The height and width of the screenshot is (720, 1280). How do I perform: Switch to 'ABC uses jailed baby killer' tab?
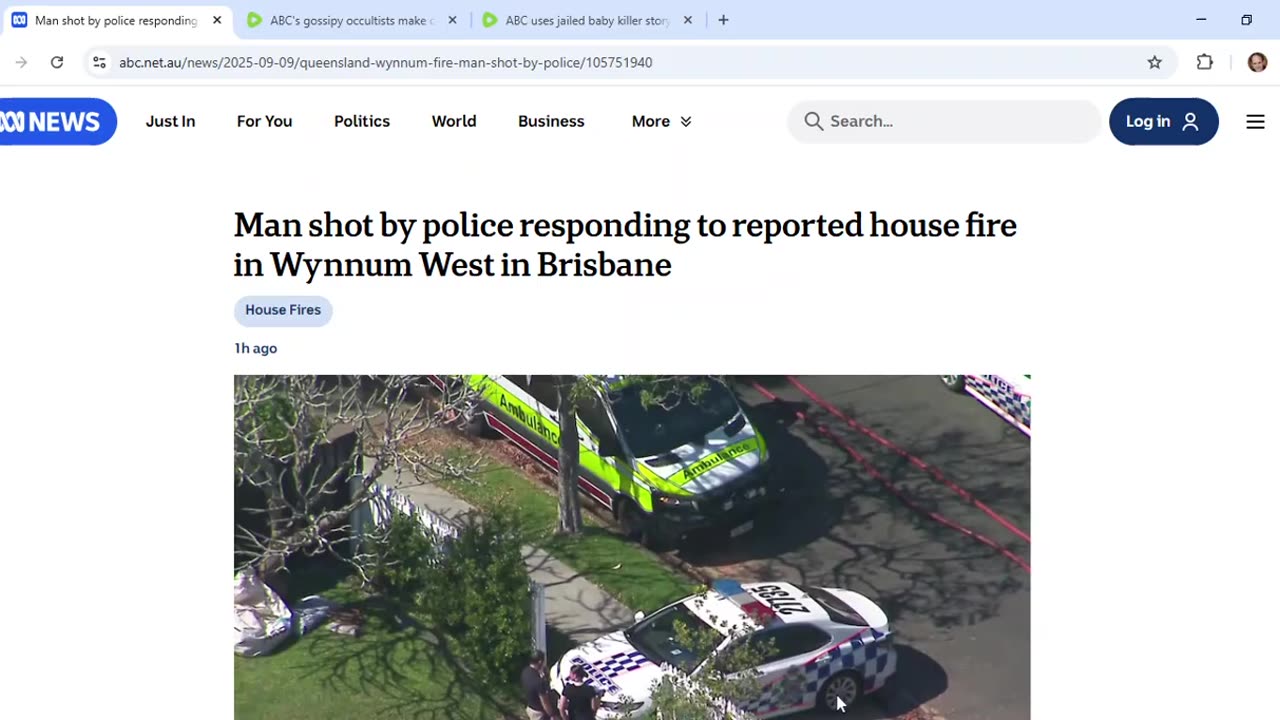587,20
